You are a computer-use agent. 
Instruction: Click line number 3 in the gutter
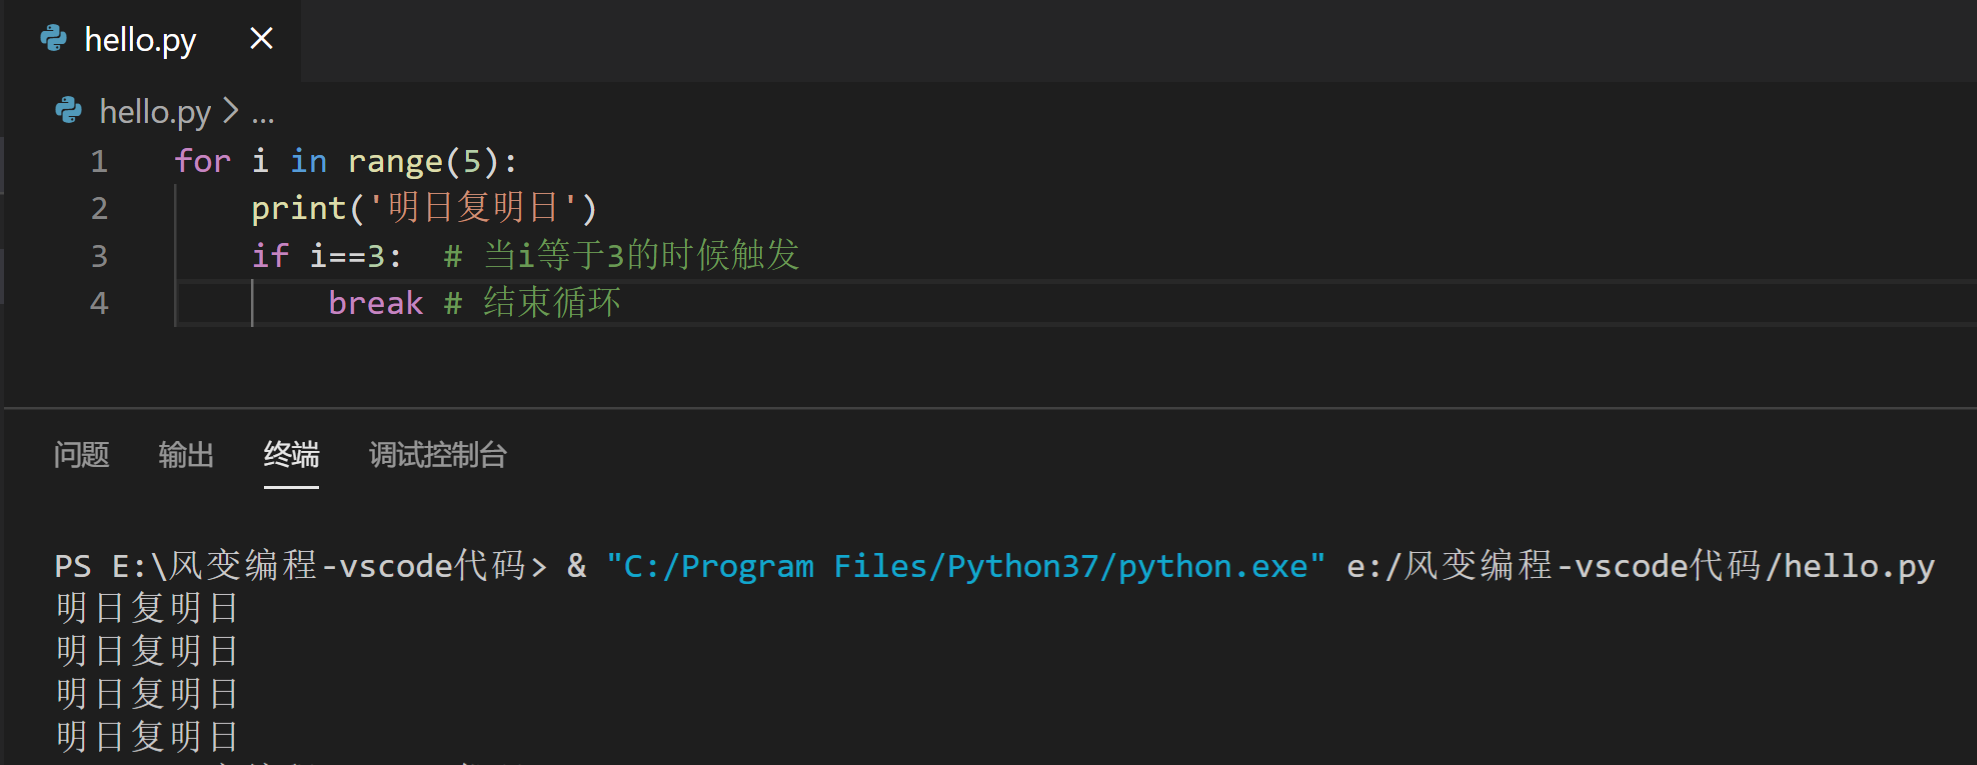tap(99, 256)
